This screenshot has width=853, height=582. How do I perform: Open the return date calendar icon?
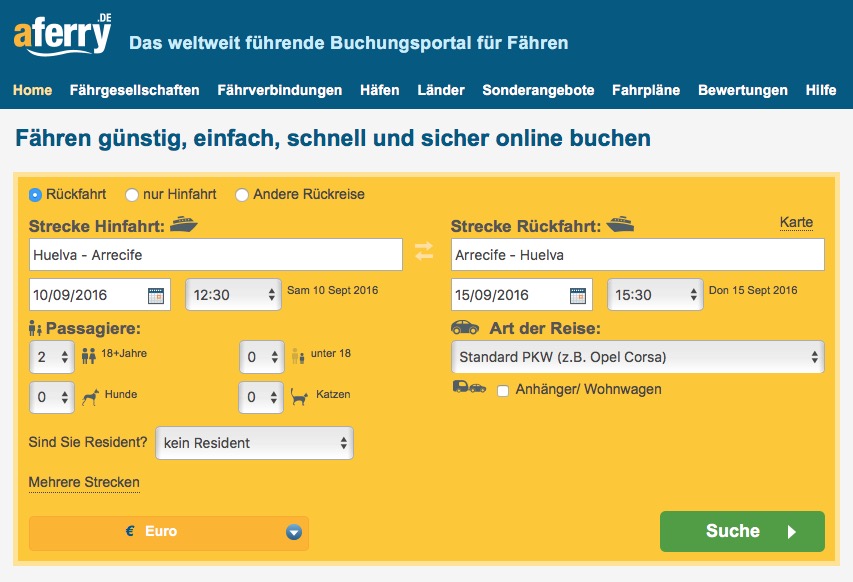[578, 295]
